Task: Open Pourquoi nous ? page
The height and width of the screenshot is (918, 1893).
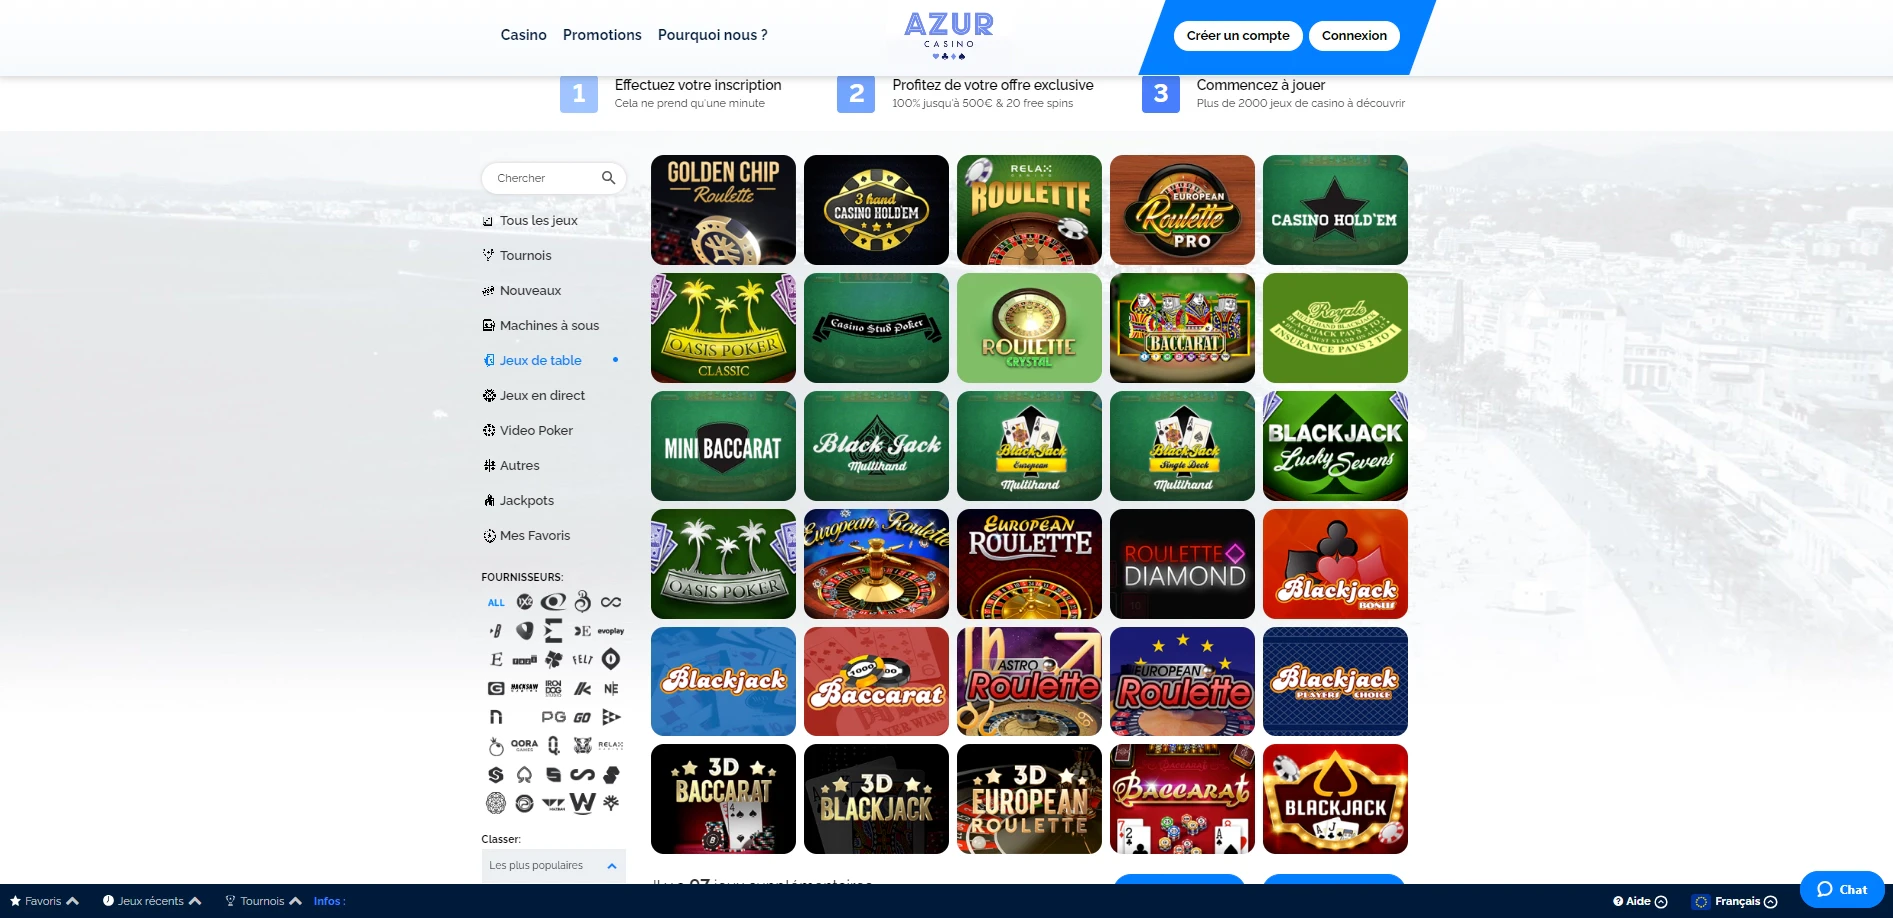Action: (713, 35)
